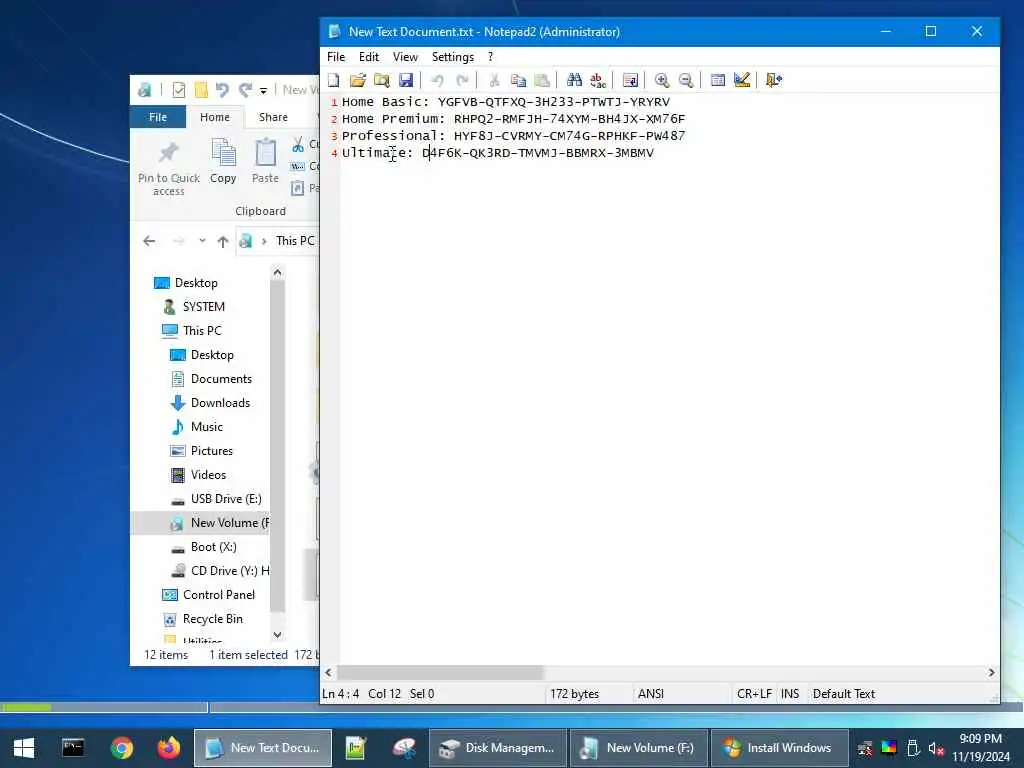1024x768 pixels.
Task: Open the Notepad2 File menu
Action: 336,57
